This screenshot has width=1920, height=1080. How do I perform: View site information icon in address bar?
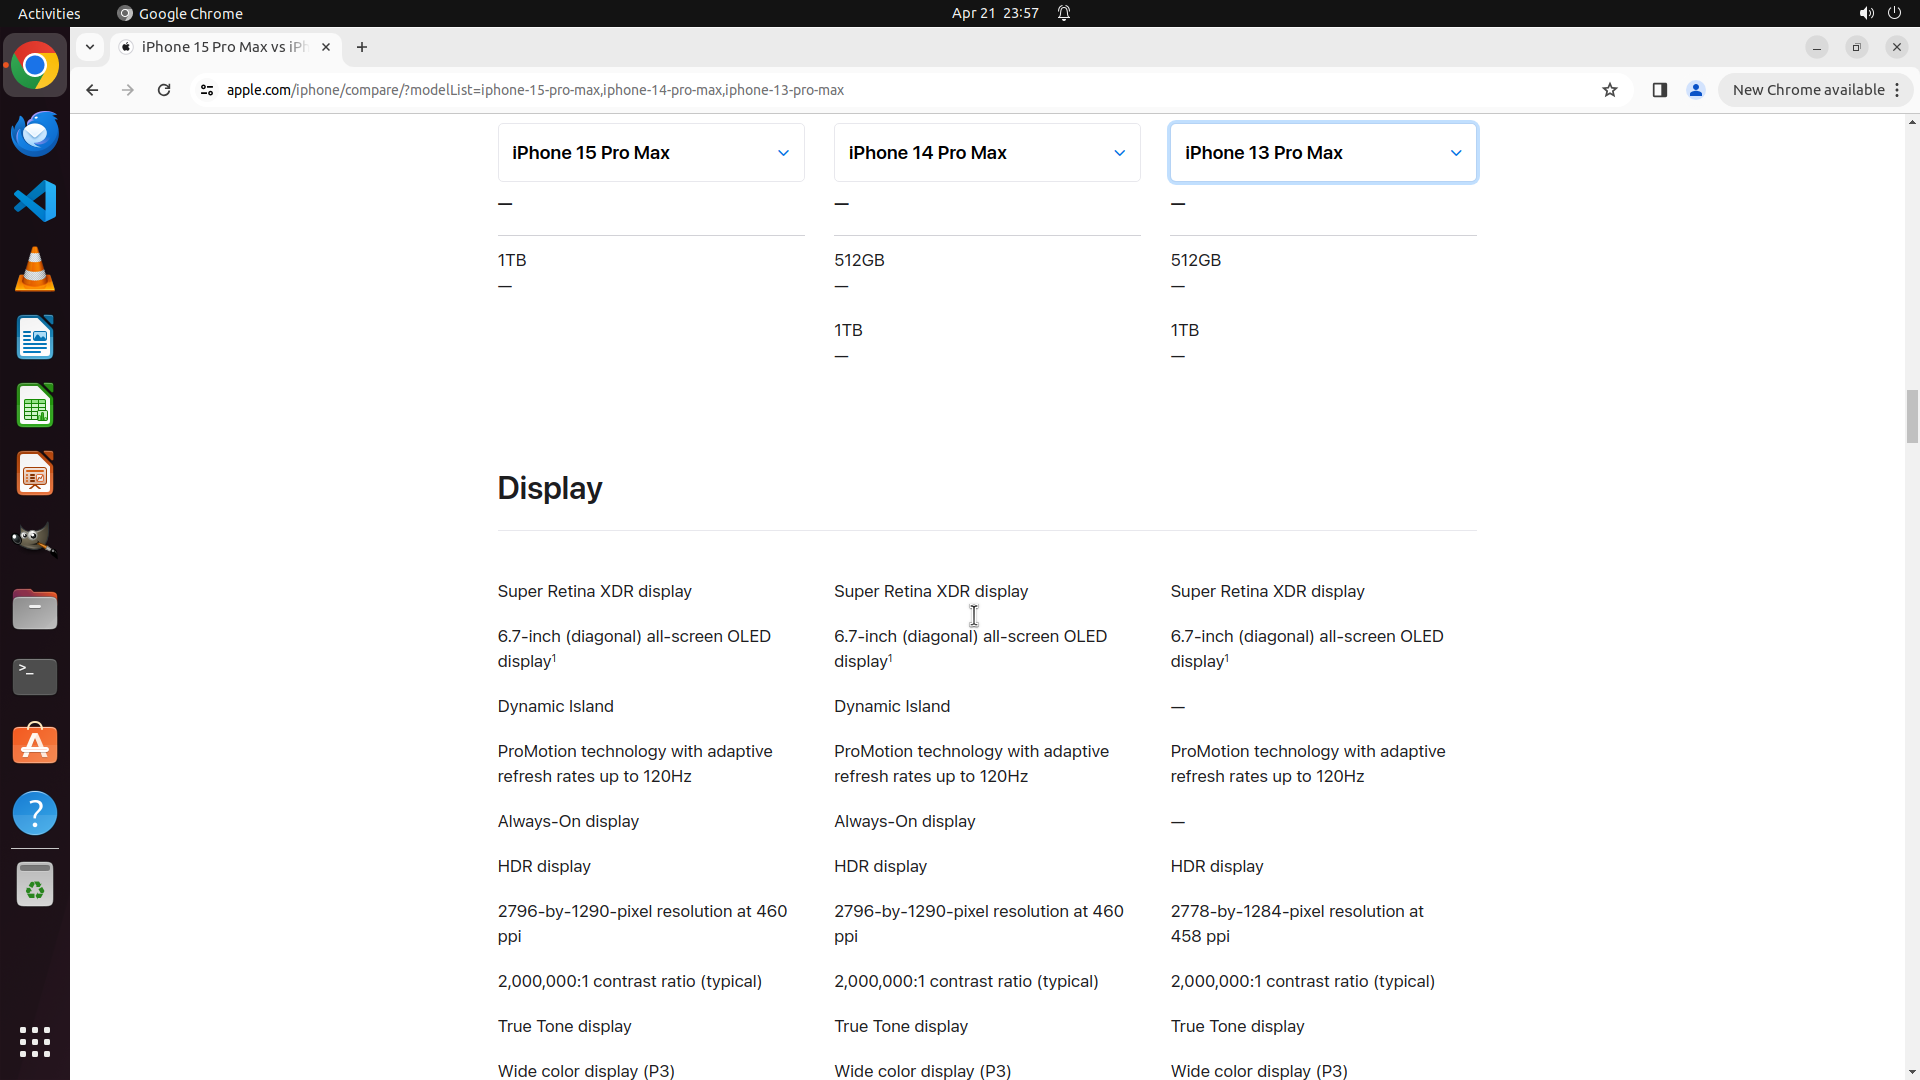(207, 90)
